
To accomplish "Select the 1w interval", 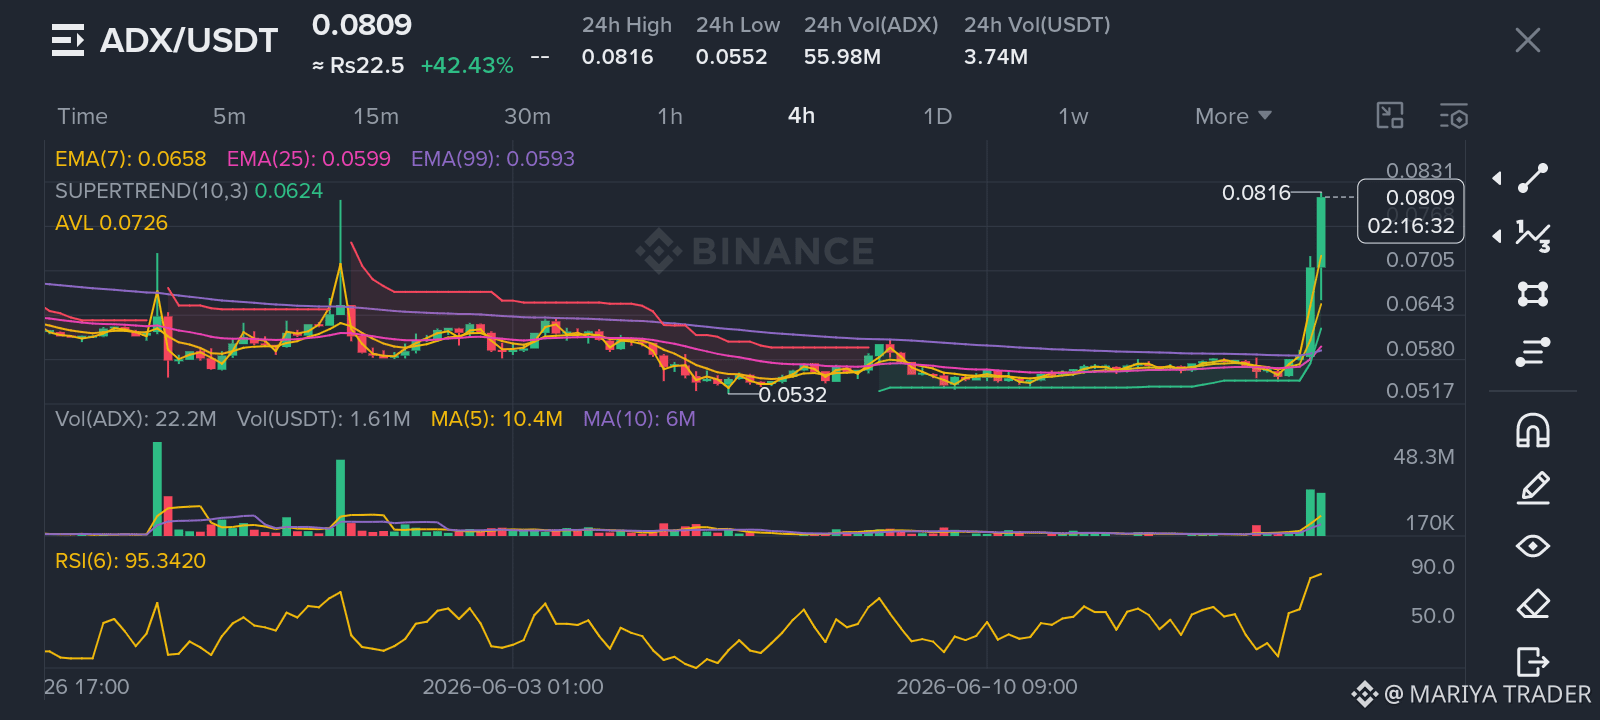I will point(1073,116).
